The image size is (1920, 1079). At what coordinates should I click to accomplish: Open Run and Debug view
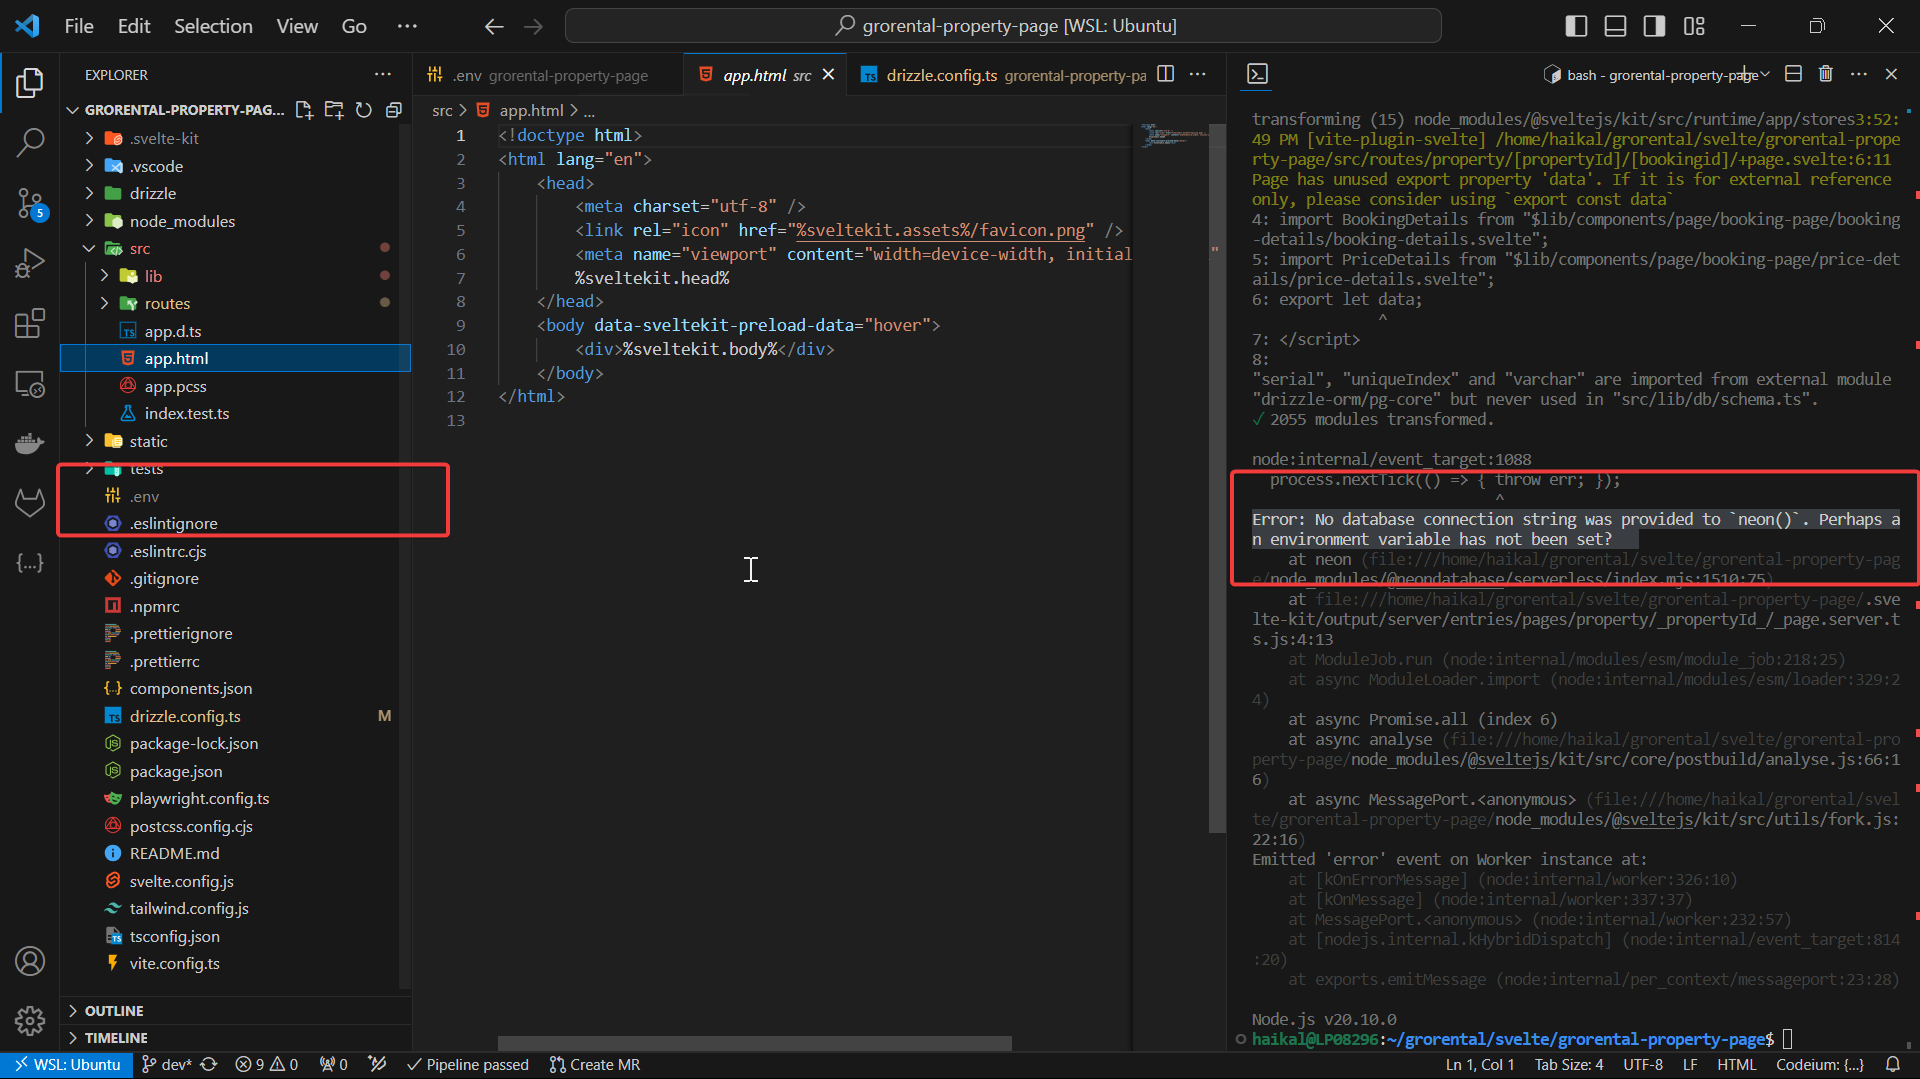pos(30,264)
